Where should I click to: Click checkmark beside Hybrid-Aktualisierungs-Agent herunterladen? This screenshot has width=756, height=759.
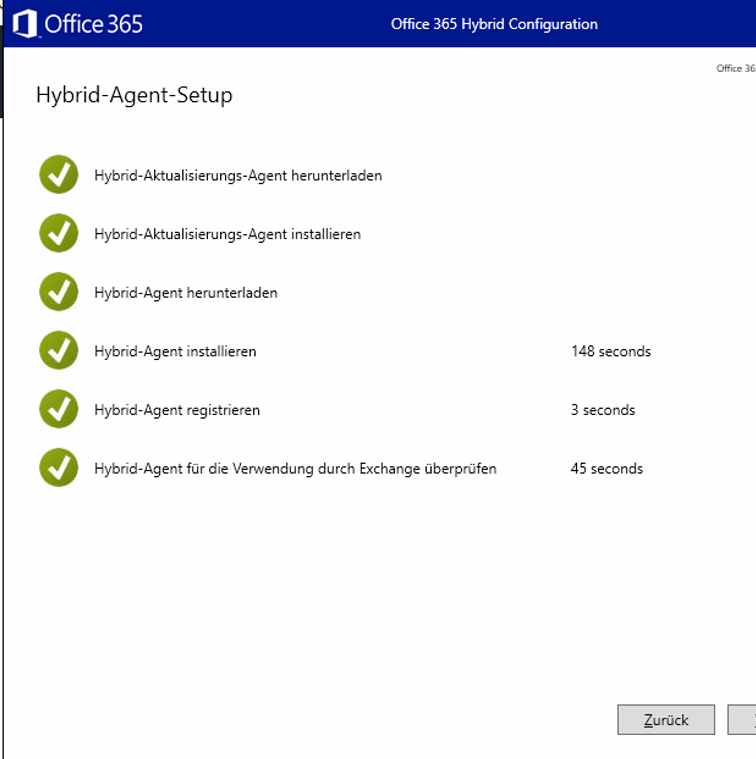pyautogui.click(x=59, y=175)
